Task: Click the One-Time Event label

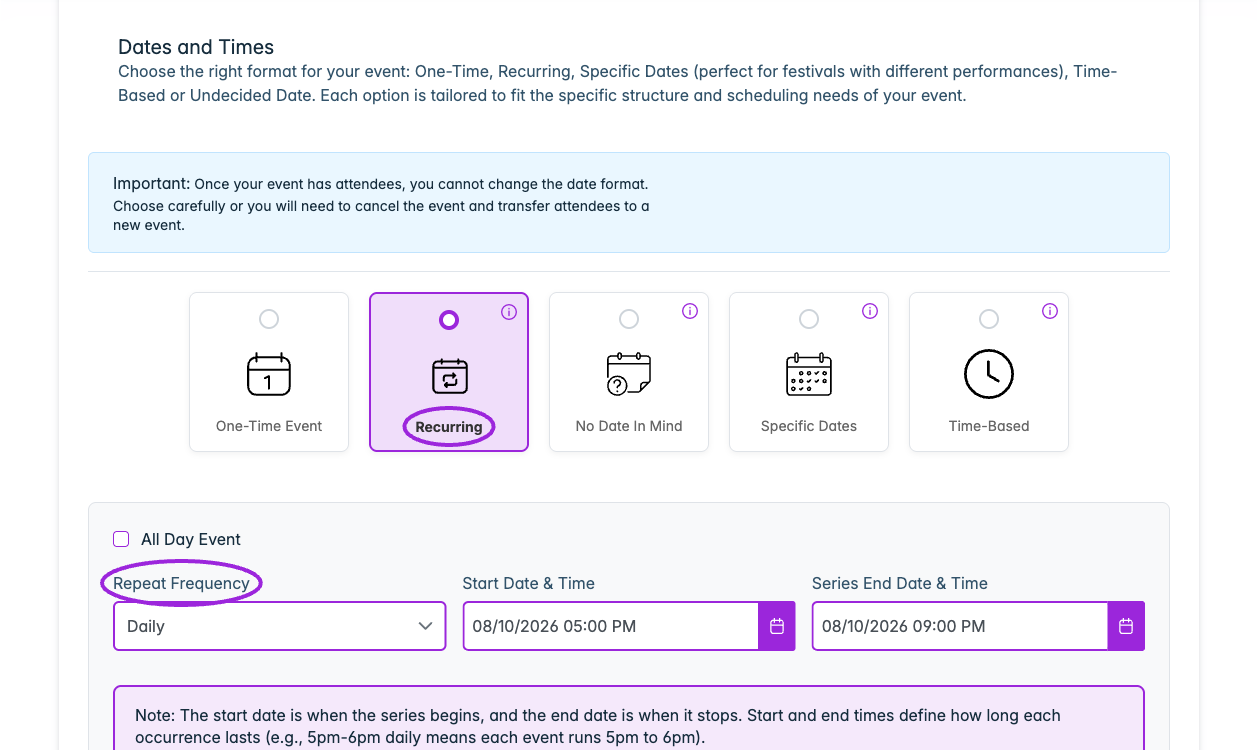Action: coord(269,426)
